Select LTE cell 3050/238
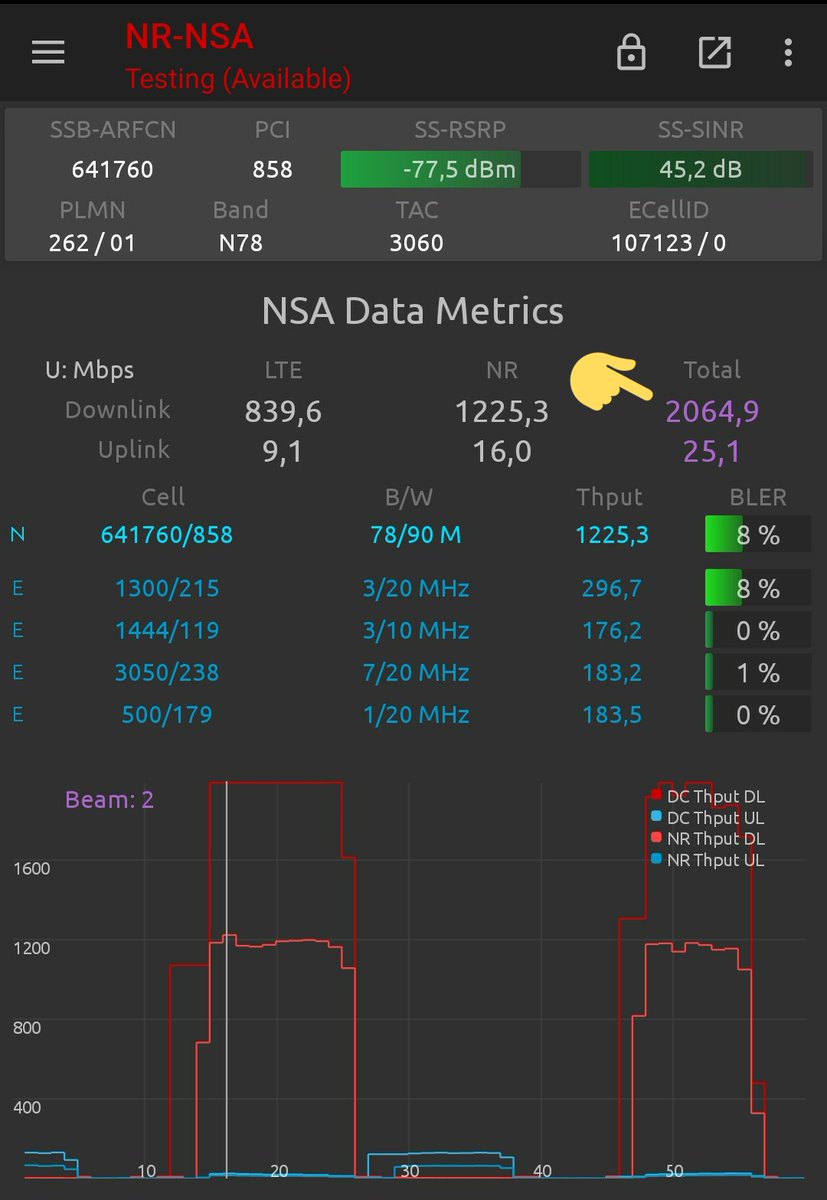Image resolution: width=827 pixels, height=1200 pixels. [x=166, y=673]
